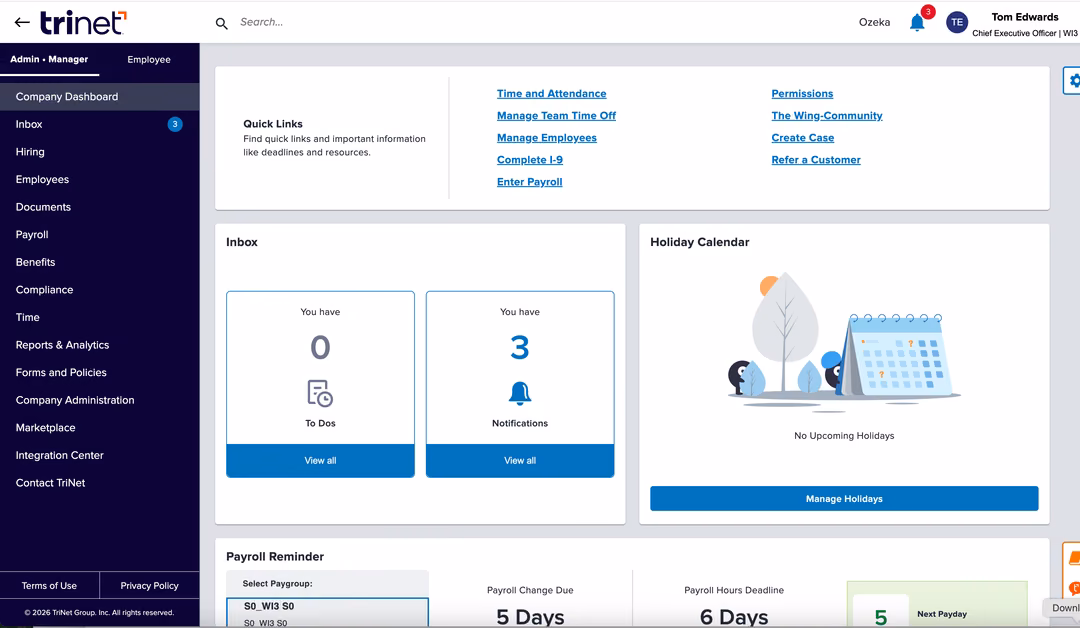Click the Tom Edwards user name
Screen dimensions: 1080x628
(1024, 17)
